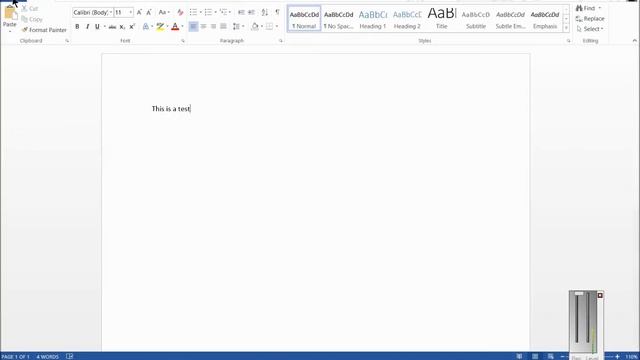This screenshot has height=360, width=640.
Task: Toggle bold formatting
Action: [77, 27]
